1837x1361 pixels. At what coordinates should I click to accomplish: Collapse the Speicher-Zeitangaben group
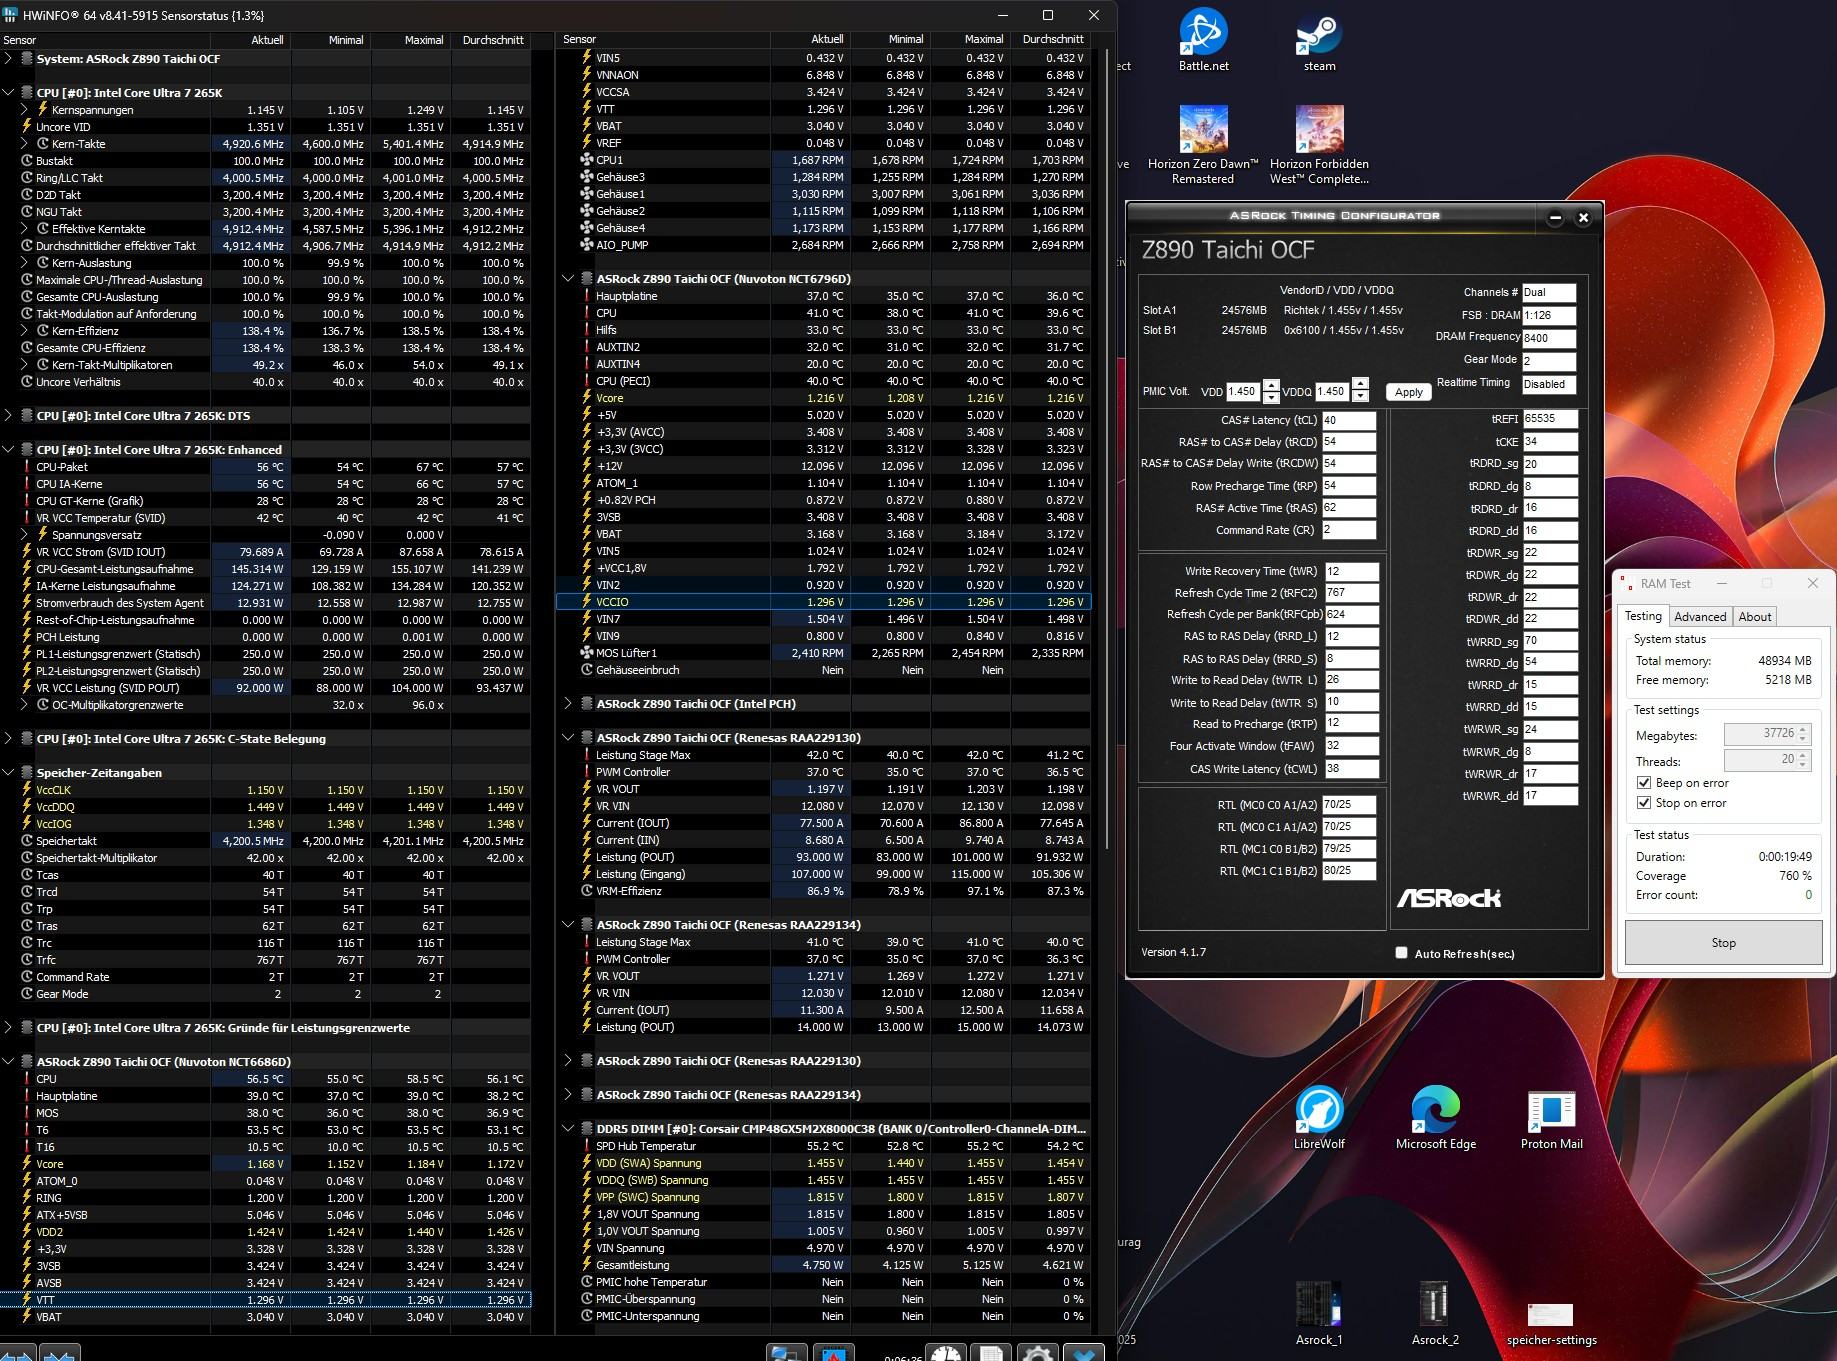[x=9, y=773]
